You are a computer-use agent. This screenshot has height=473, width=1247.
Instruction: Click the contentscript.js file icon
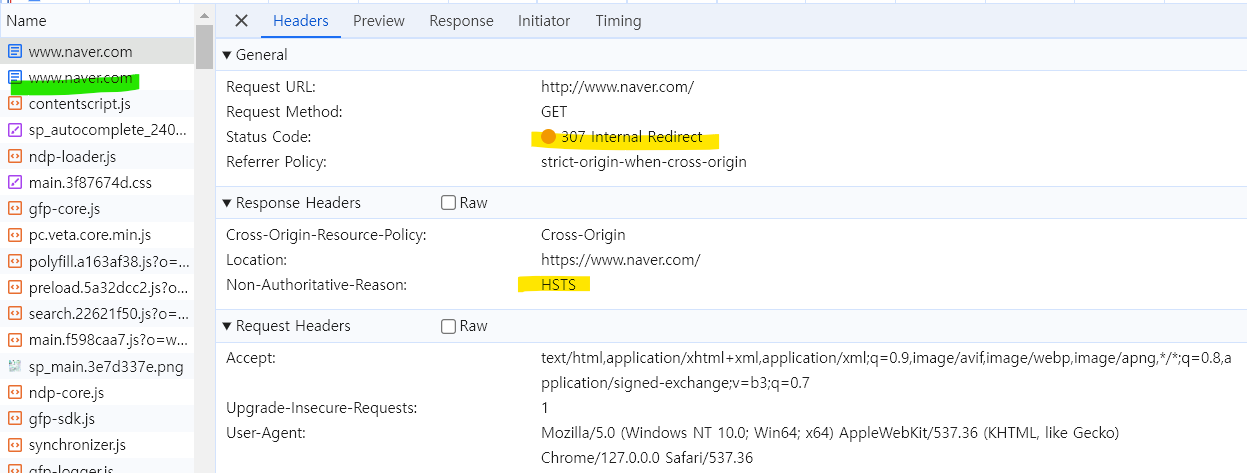[x=15, y=104]
